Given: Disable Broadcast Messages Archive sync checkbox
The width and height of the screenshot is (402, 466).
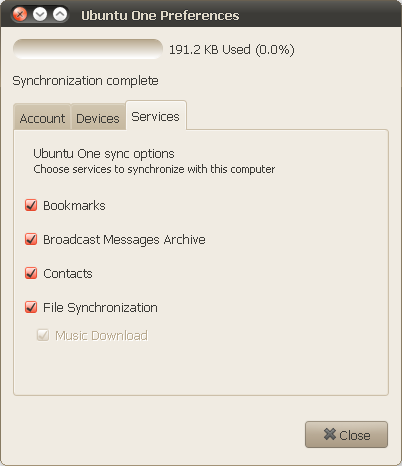Looking at the screenshot, I should click(31, 239).
